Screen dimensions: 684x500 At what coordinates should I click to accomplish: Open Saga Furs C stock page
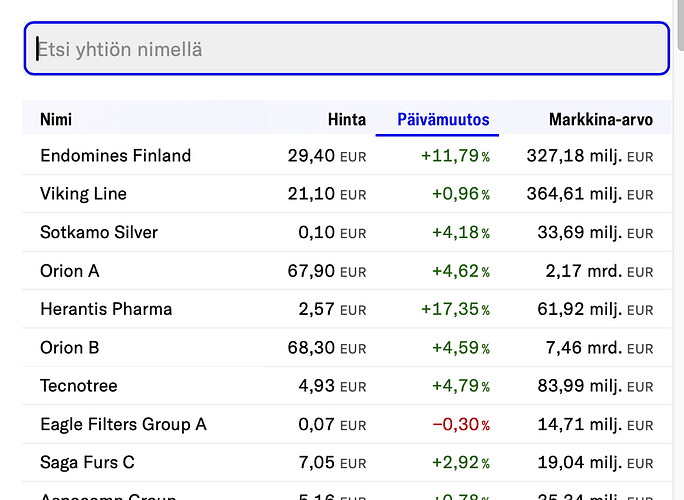point(87,463)
